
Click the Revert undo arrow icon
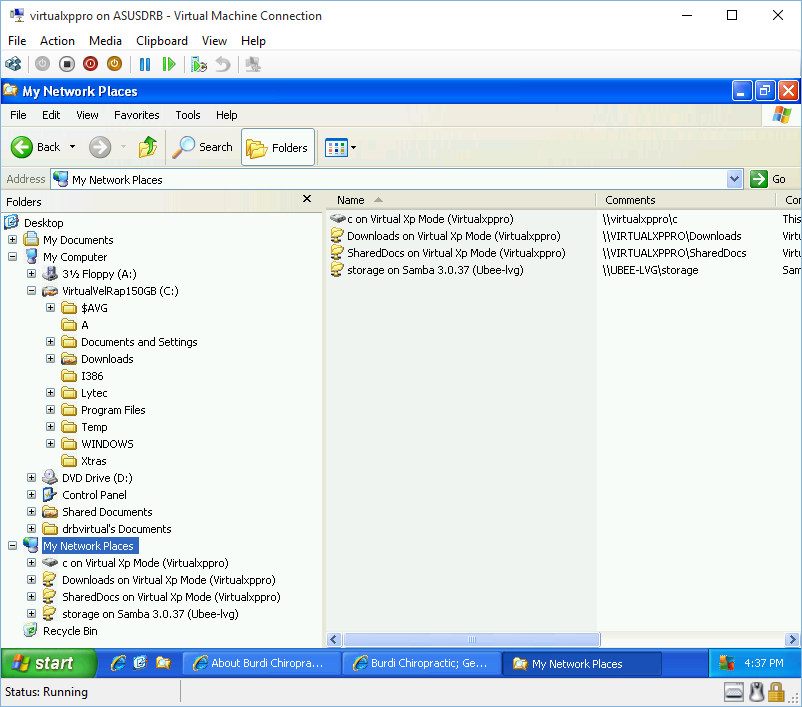[223, 64]
